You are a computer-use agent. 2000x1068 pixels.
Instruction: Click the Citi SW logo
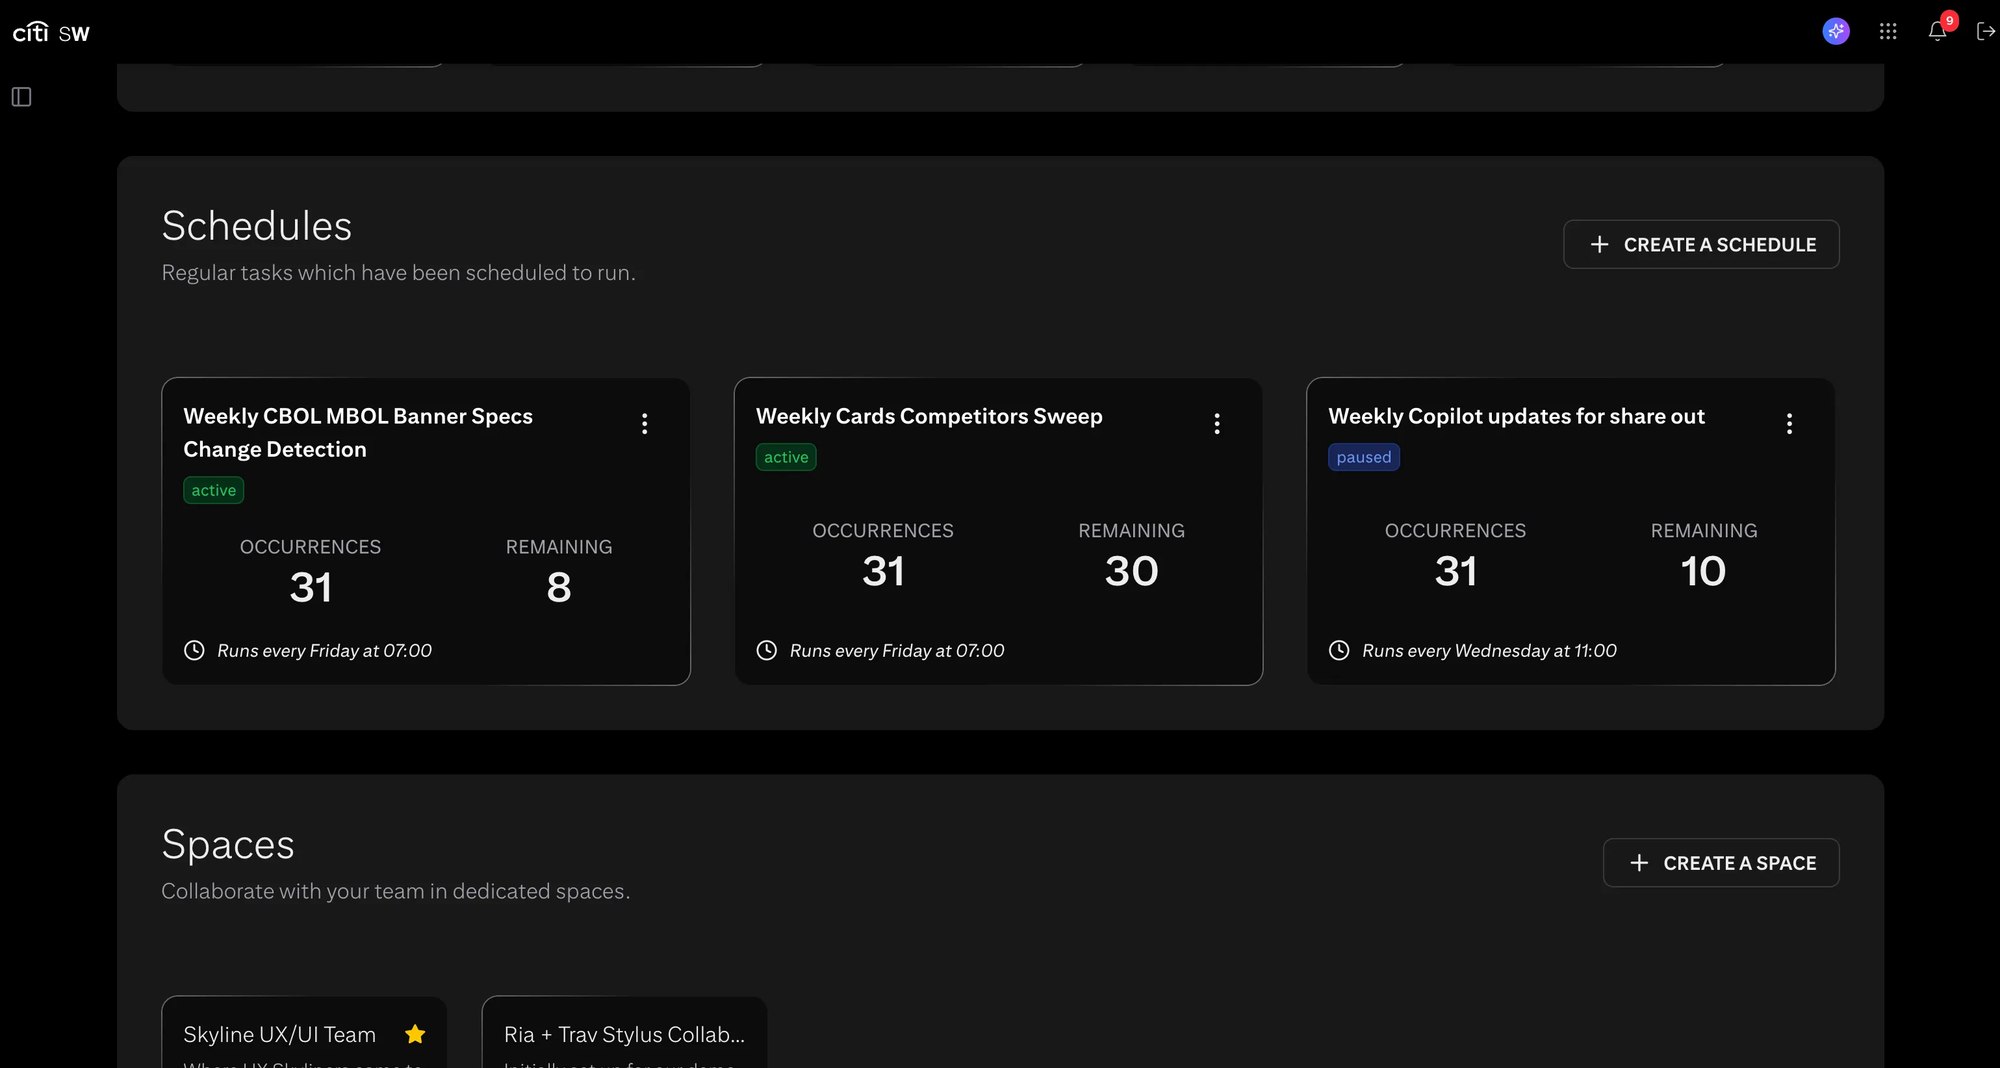pos(51,32)
